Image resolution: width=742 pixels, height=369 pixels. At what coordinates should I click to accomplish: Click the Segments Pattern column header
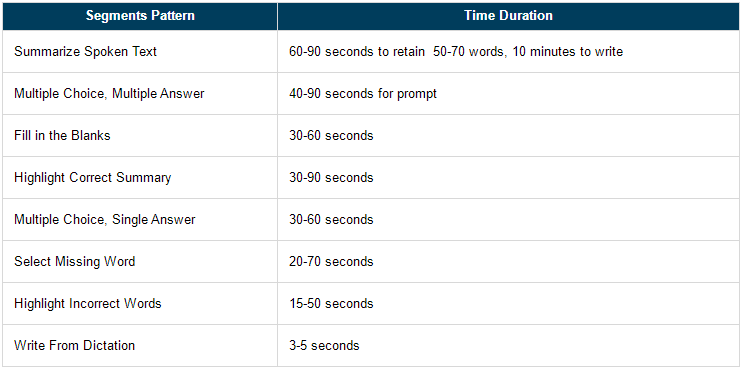point(140,16)
